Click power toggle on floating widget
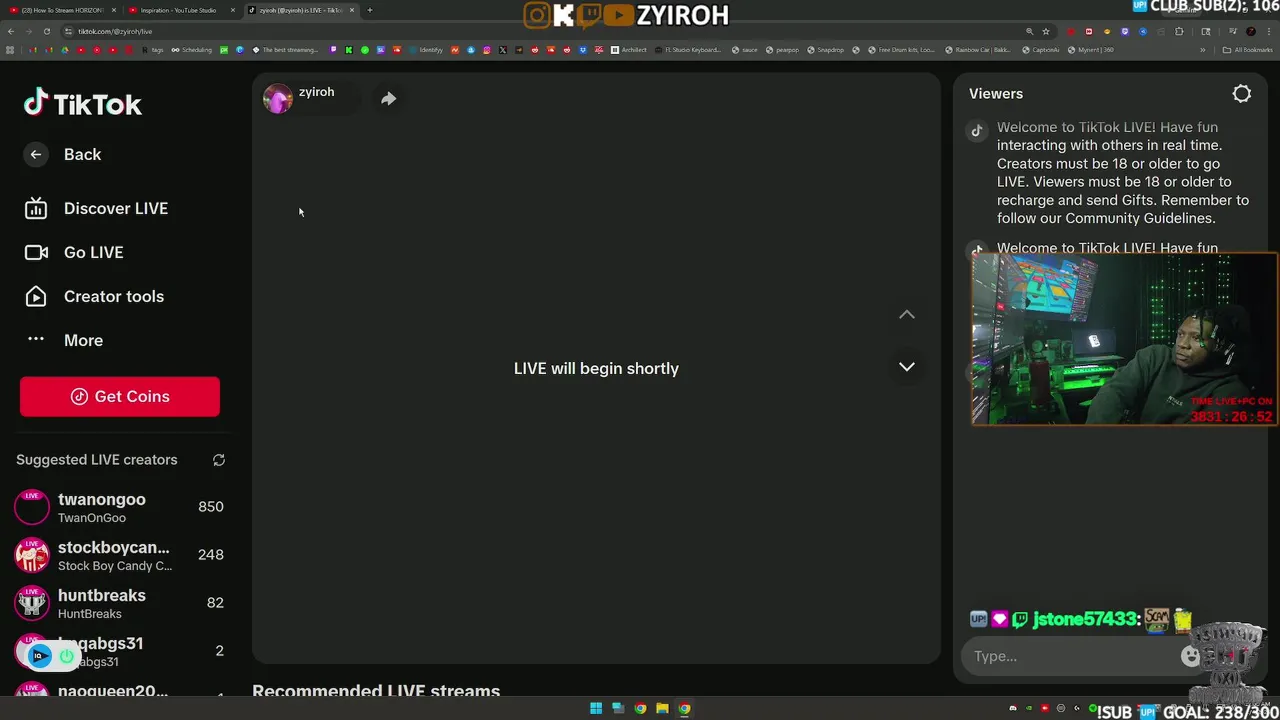 coord(66,656)
